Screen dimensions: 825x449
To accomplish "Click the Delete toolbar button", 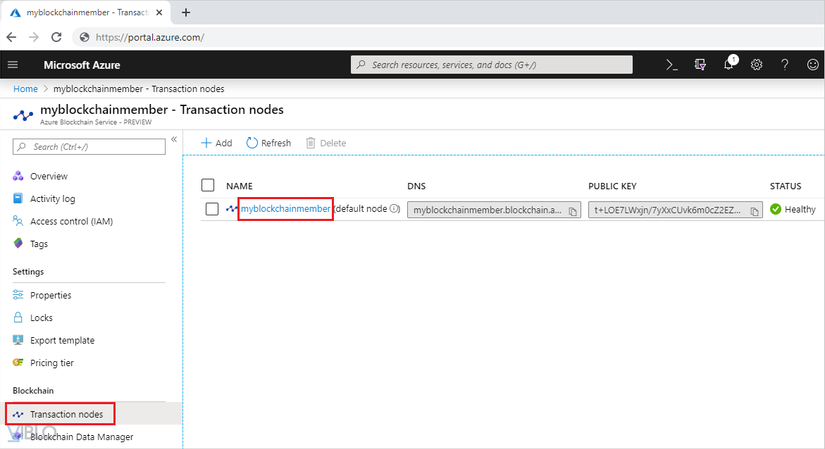I will (326, 143).
